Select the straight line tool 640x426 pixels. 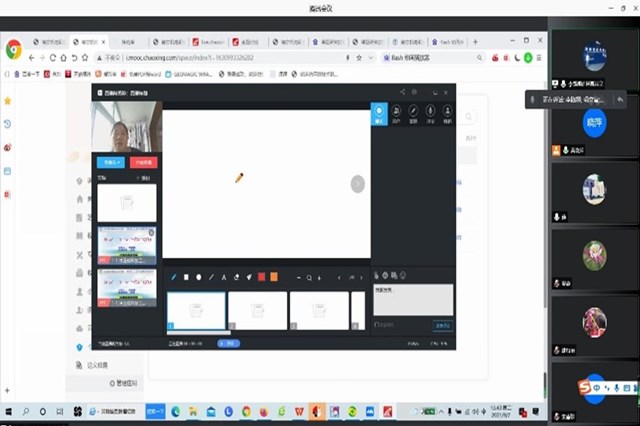coord(211,277)
